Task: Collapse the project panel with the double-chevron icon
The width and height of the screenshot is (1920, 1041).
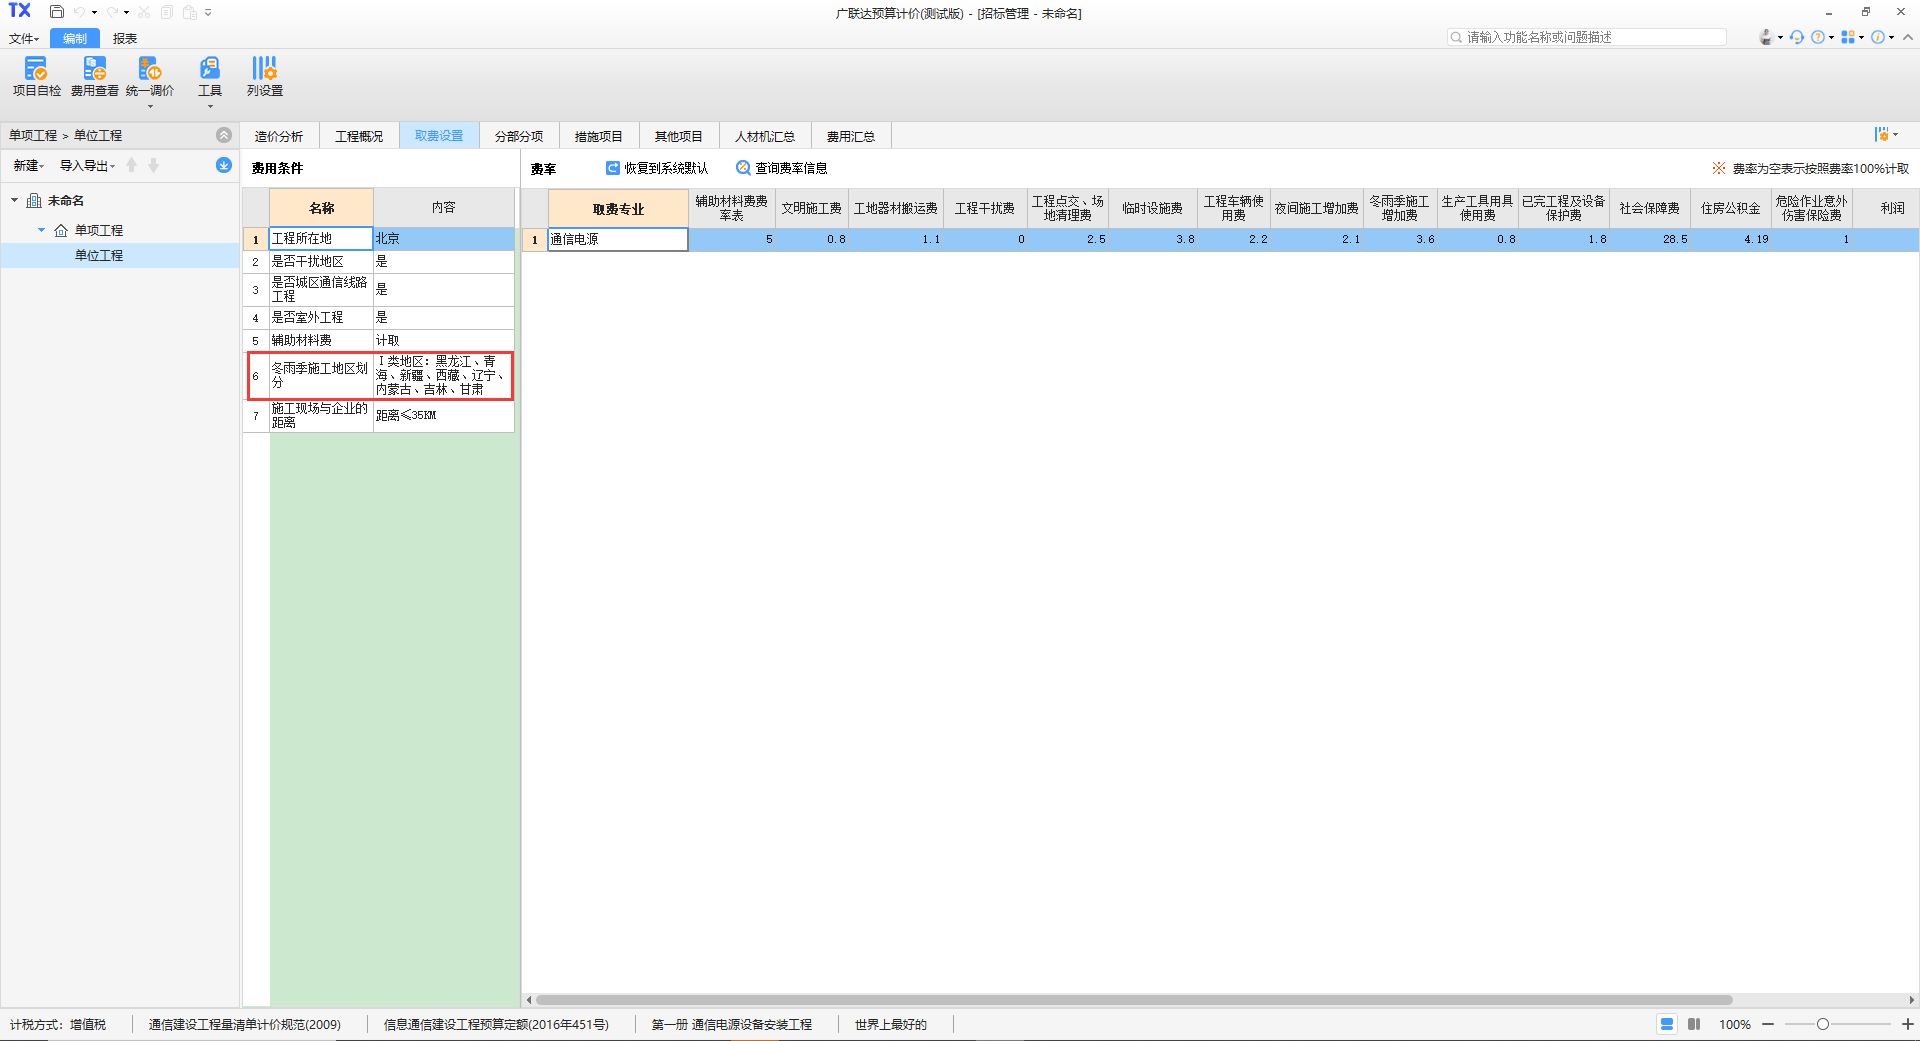Action: click(224, 135)
